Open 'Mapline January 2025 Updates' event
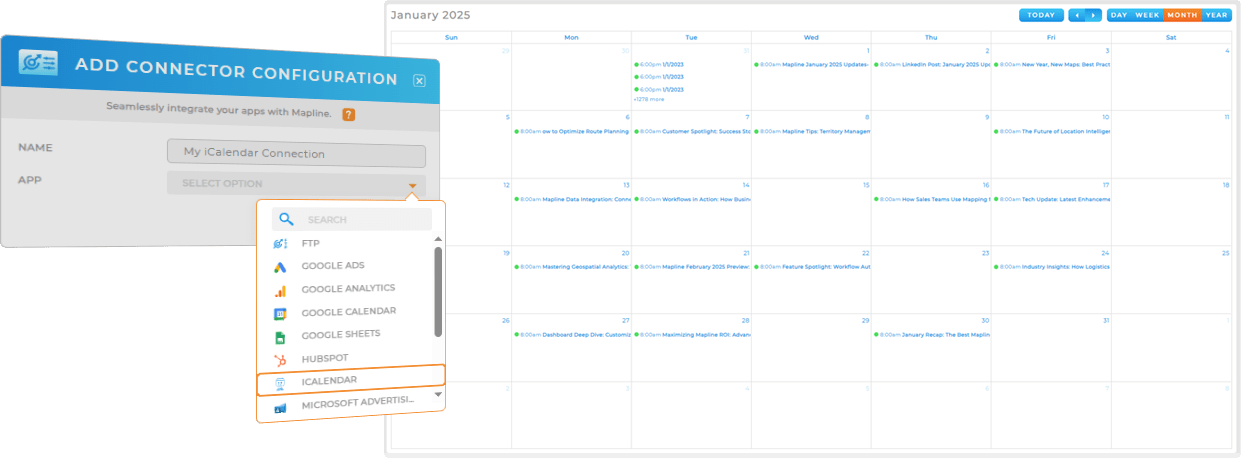The image size is (1241, 458). pyautogui.click(x=811, y=64)
